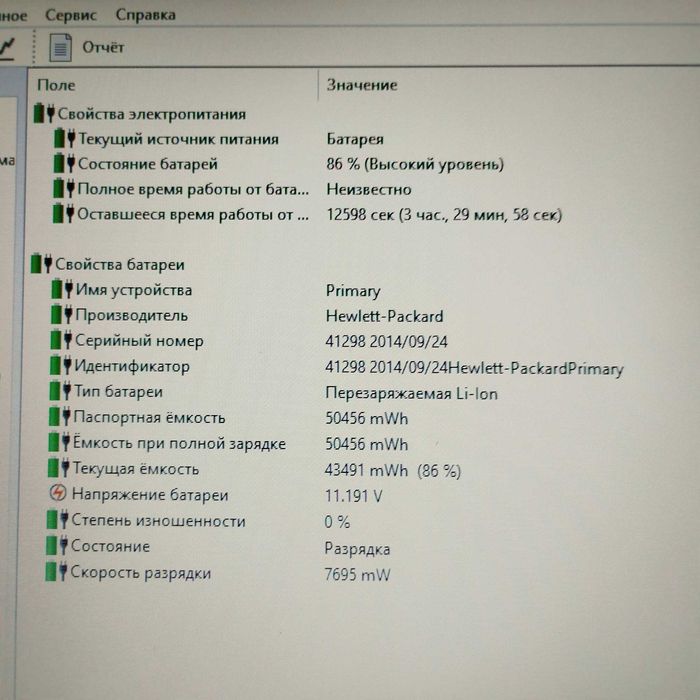The image size is (700, 700).
Task: Click icon next to Ёмкость при полной зарядке
Action: click(59, 442)
